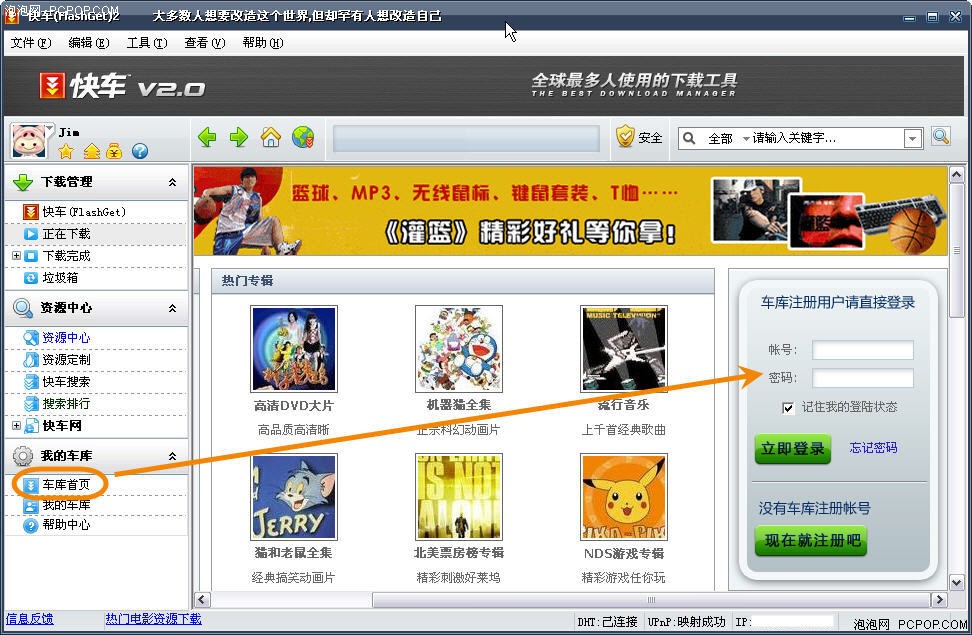The image size is (972, 635).
Task: Open the 文件 menu
Action: pyautogui.click(x=30, y=43)
